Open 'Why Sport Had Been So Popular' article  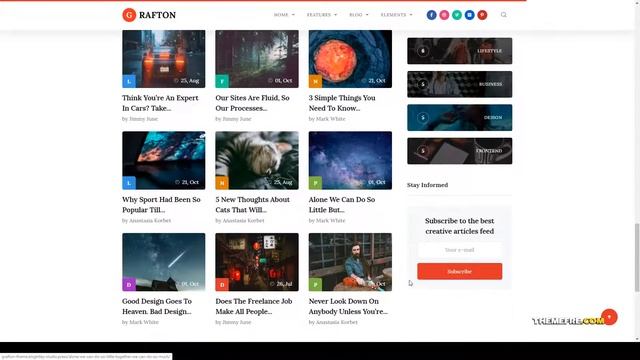coord(161,204)
